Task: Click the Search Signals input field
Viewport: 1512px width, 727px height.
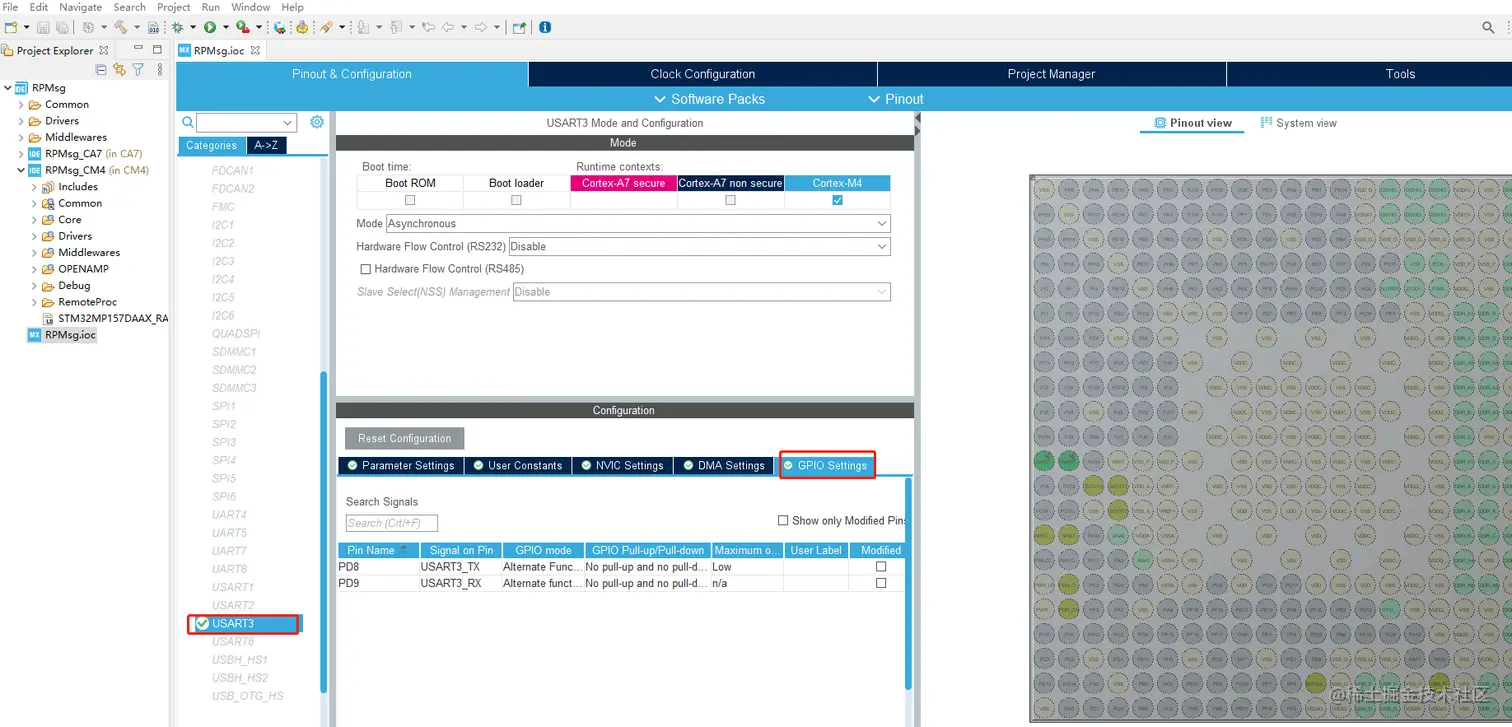Action: [392, 523]
